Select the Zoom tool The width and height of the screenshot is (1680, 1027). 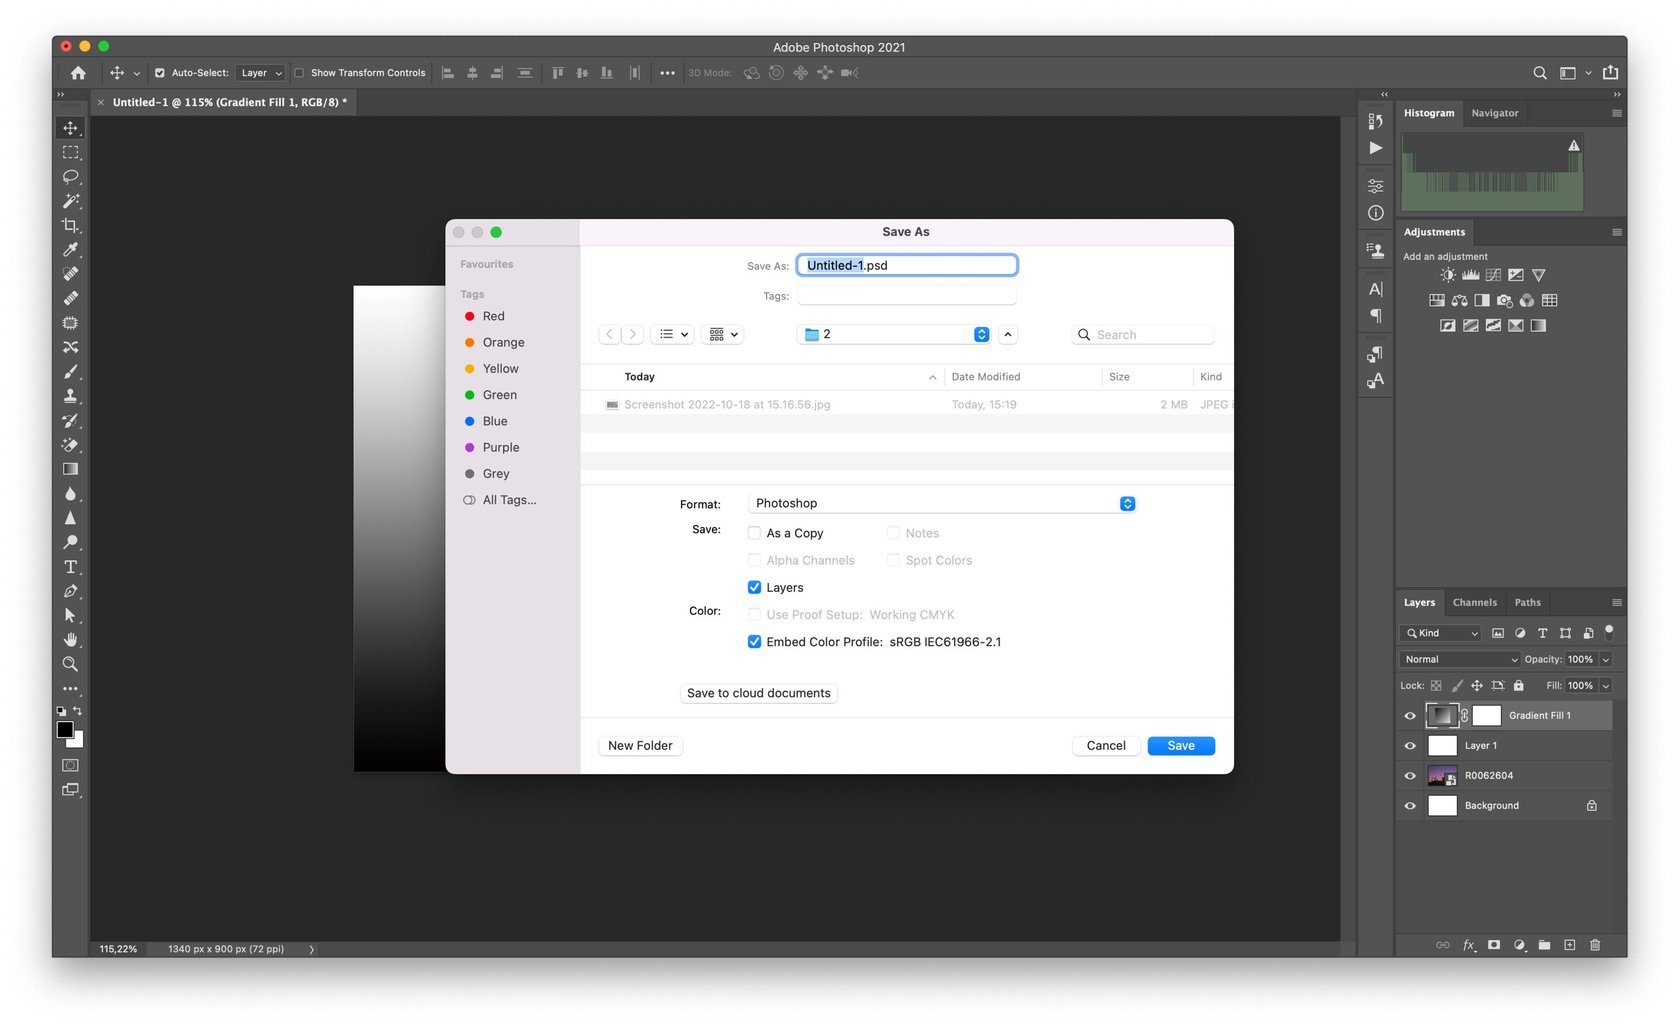70,664
